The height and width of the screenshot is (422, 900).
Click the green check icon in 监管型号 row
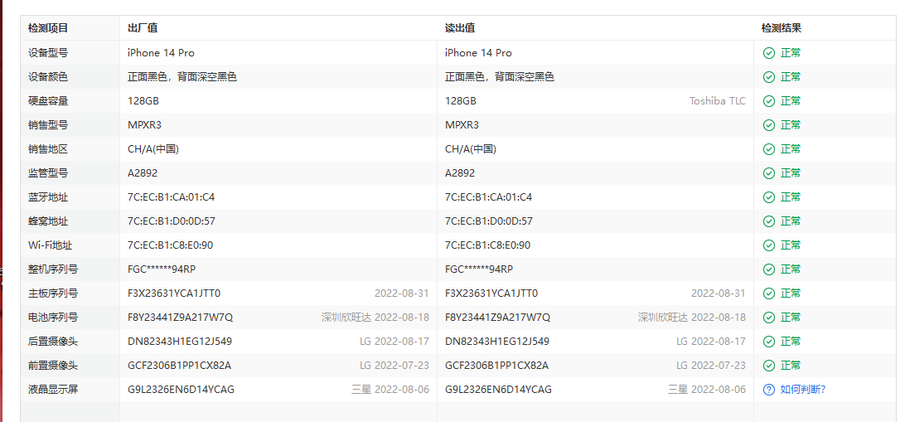(769, 173)
